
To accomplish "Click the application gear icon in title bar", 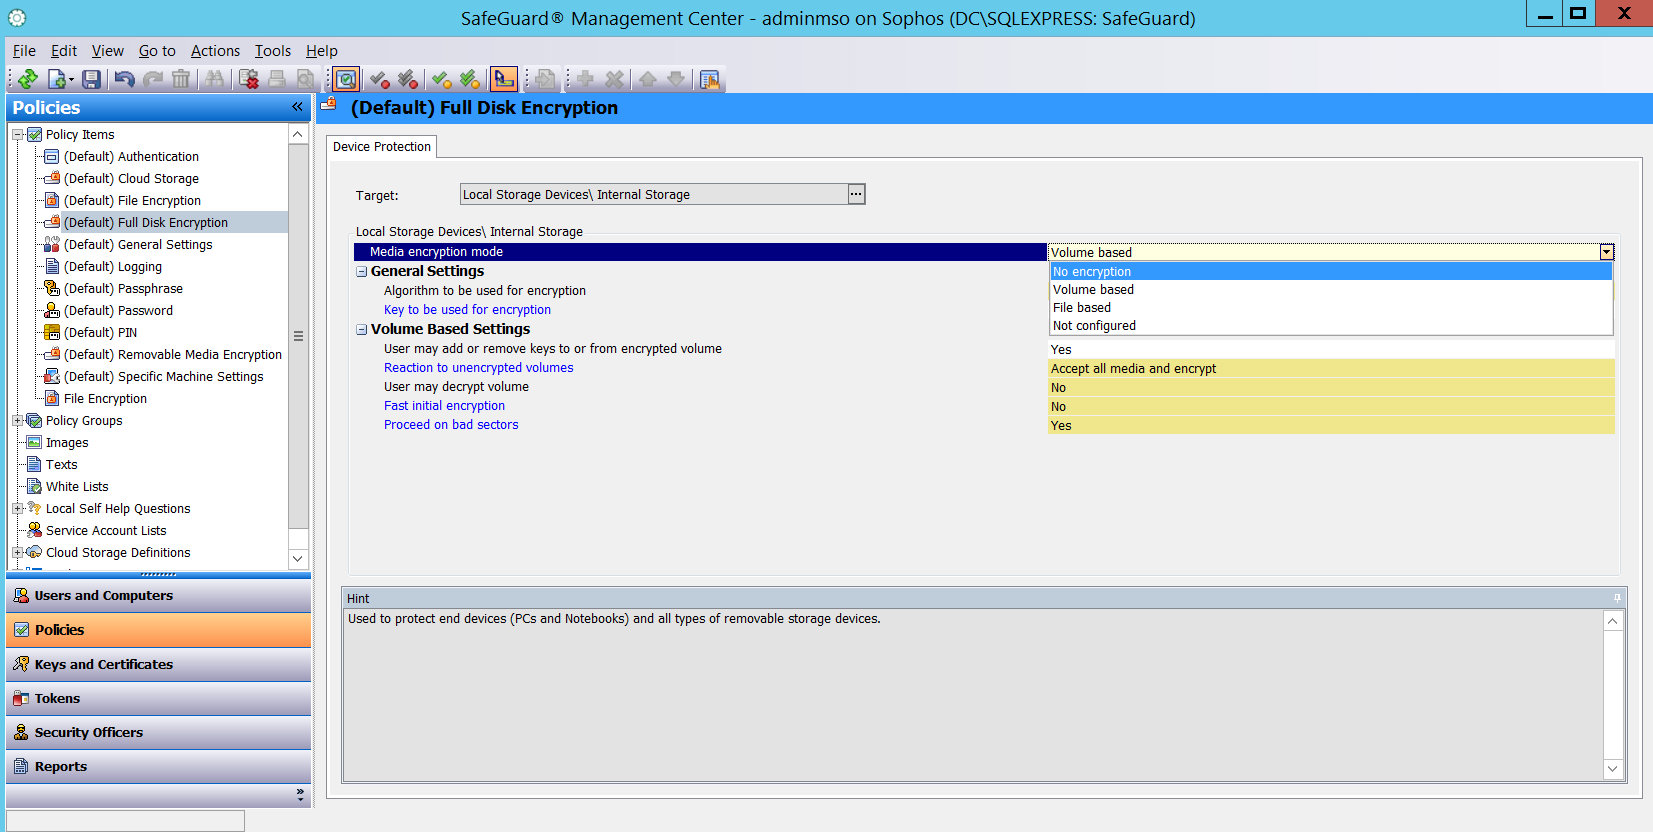I will point(17,18).
